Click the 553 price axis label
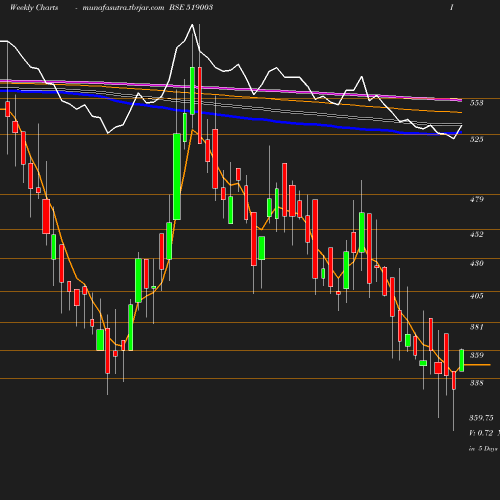This screenshot has width=500, height=500. pyautogui.click(x=476, y=103)
